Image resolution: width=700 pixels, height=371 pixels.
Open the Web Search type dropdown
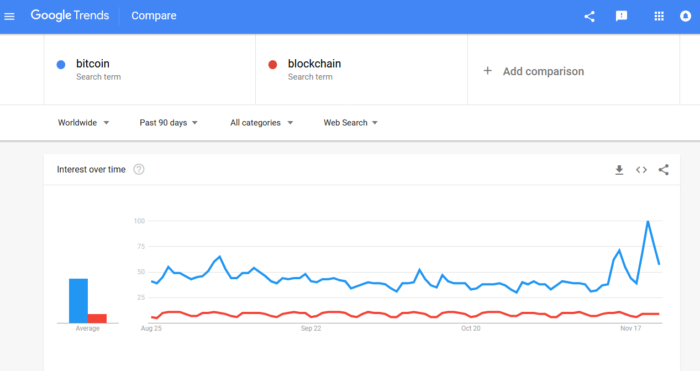pyautogui.click(x=350, y=123)
